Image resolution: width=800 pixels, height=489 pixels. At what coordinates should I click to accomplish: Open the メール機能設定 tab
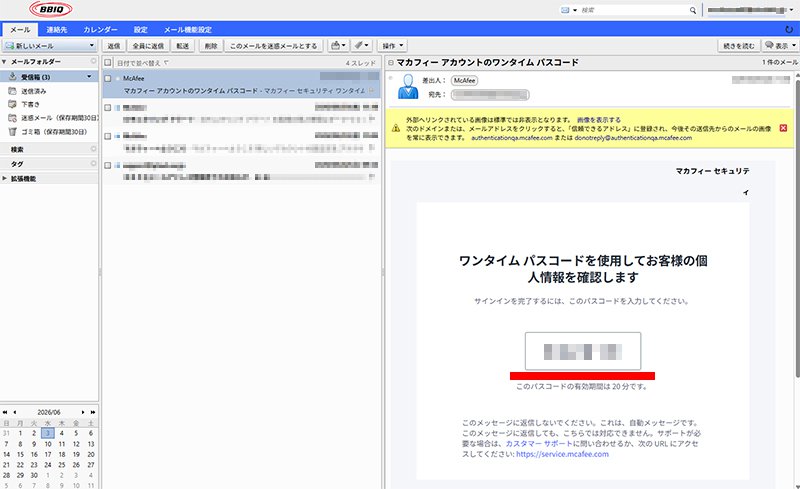[188, 30]
